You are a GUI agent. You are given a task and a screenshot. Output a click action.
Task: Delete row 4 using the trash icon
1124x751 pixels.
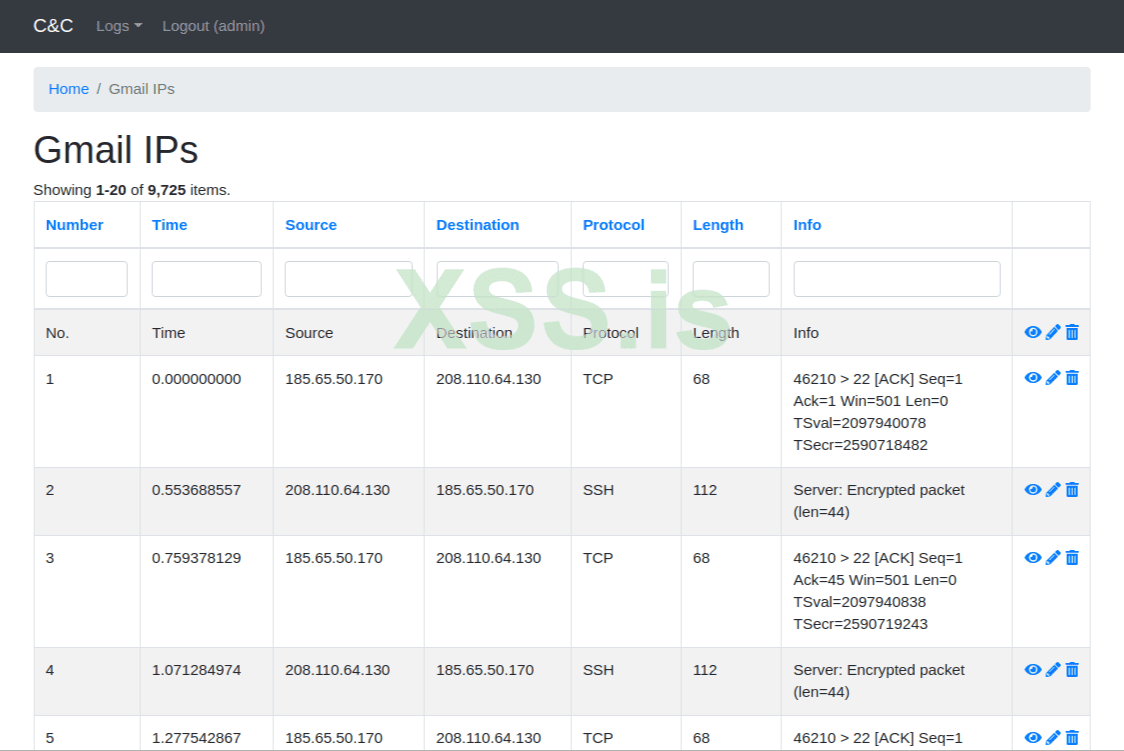1072,669
